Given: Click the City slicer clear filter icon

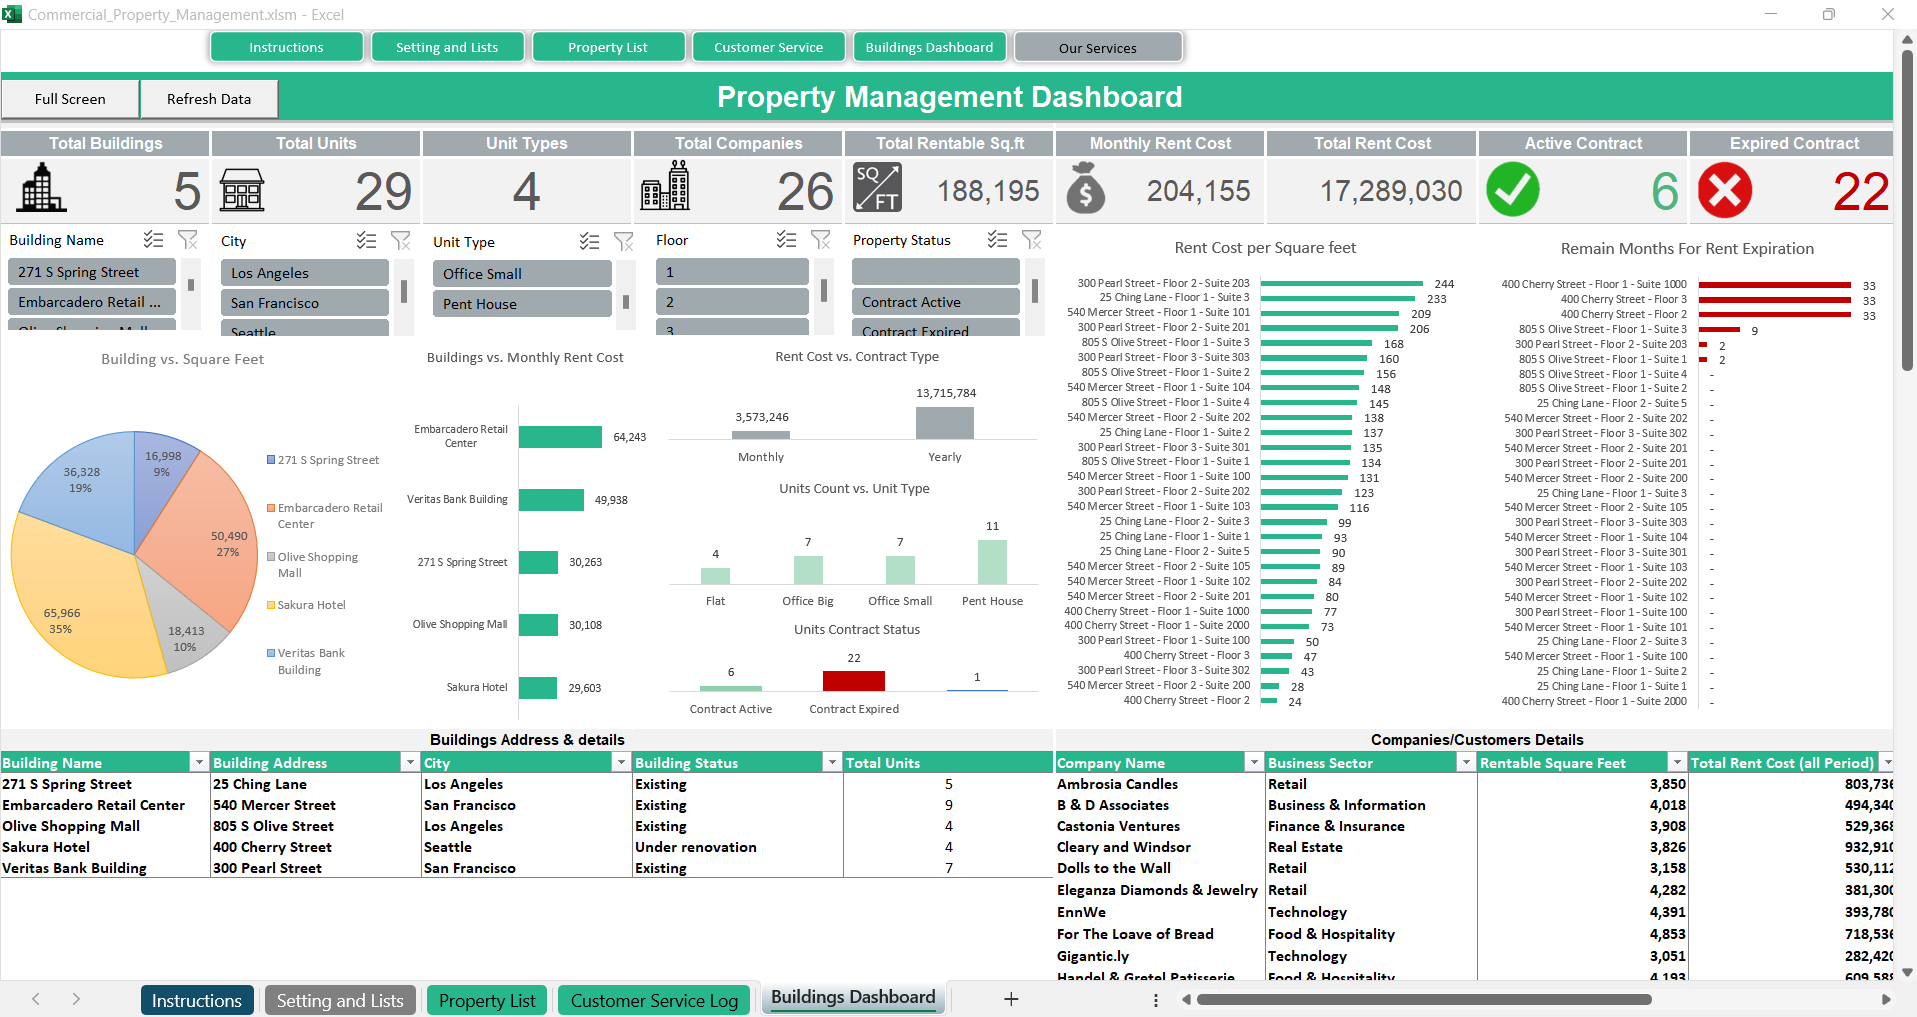Looking at the screenshot, I should (401, 241).
